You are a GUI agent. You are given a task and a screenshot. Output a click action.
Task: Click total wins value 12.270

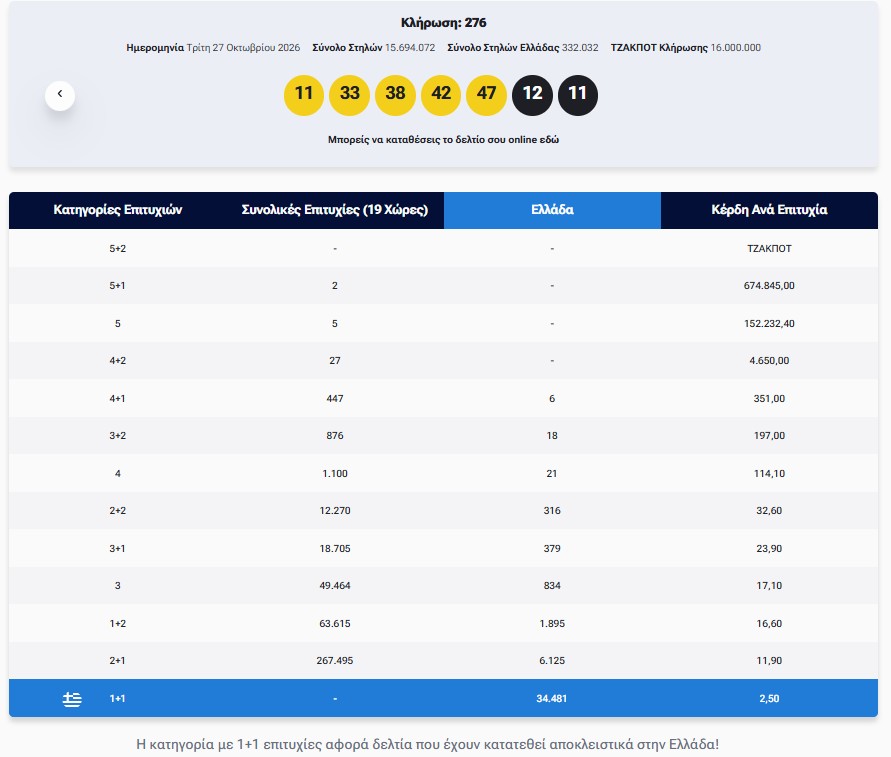[335, 511]
